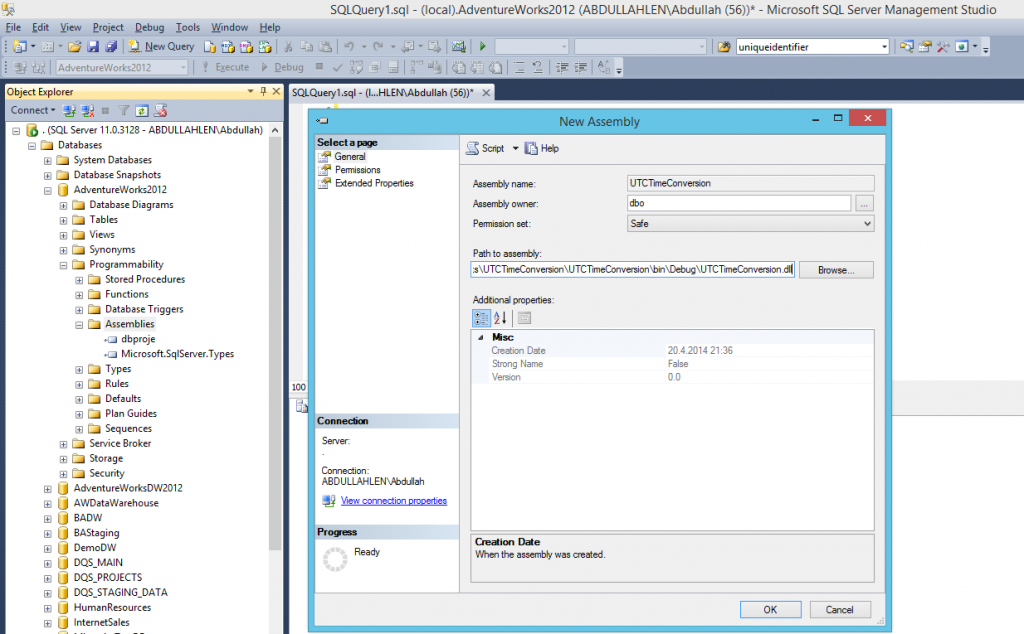Viewport: 1024px width, 634px height.
Task: Pin the Object Explorer panel
Action: [263, 91]
